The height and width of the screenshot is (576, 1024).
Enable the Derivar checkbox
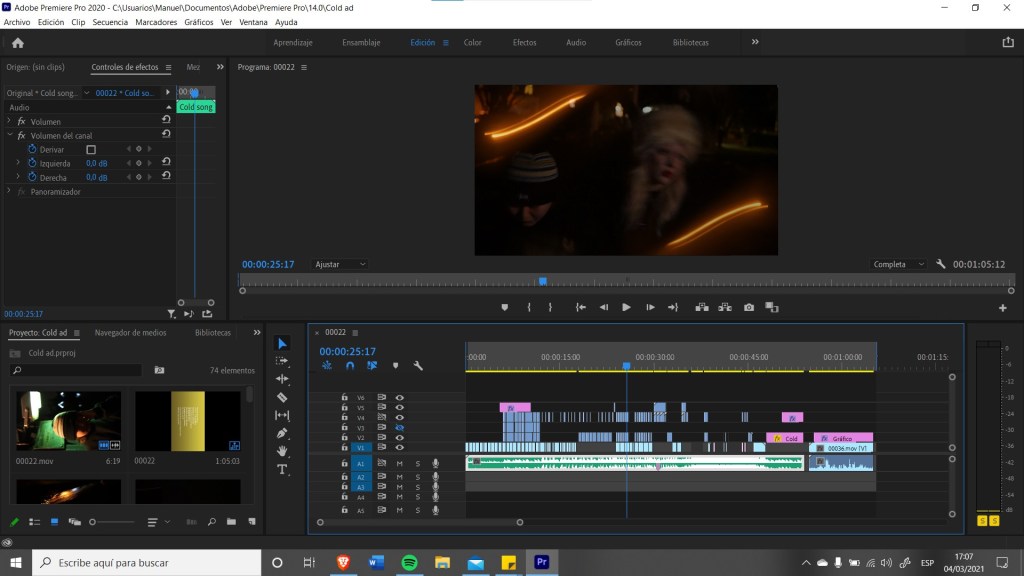pos(91,149)
